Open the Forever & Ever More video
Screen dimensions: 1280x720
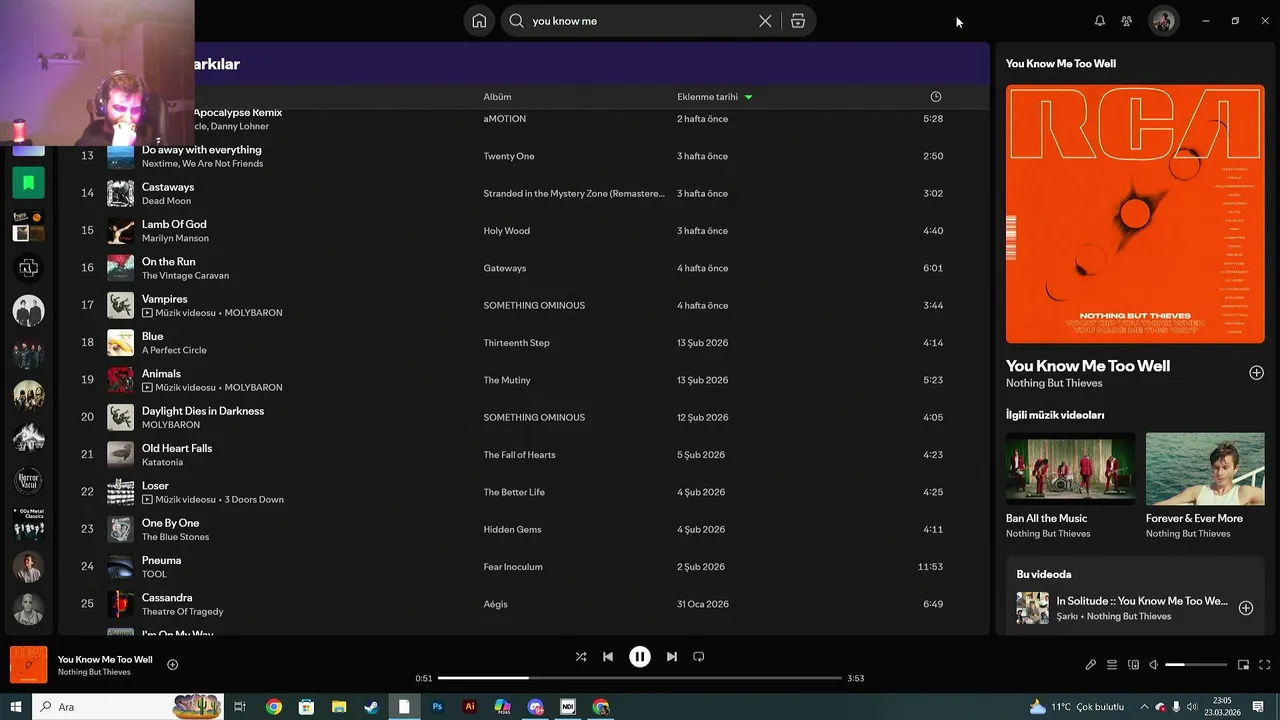1205,468
